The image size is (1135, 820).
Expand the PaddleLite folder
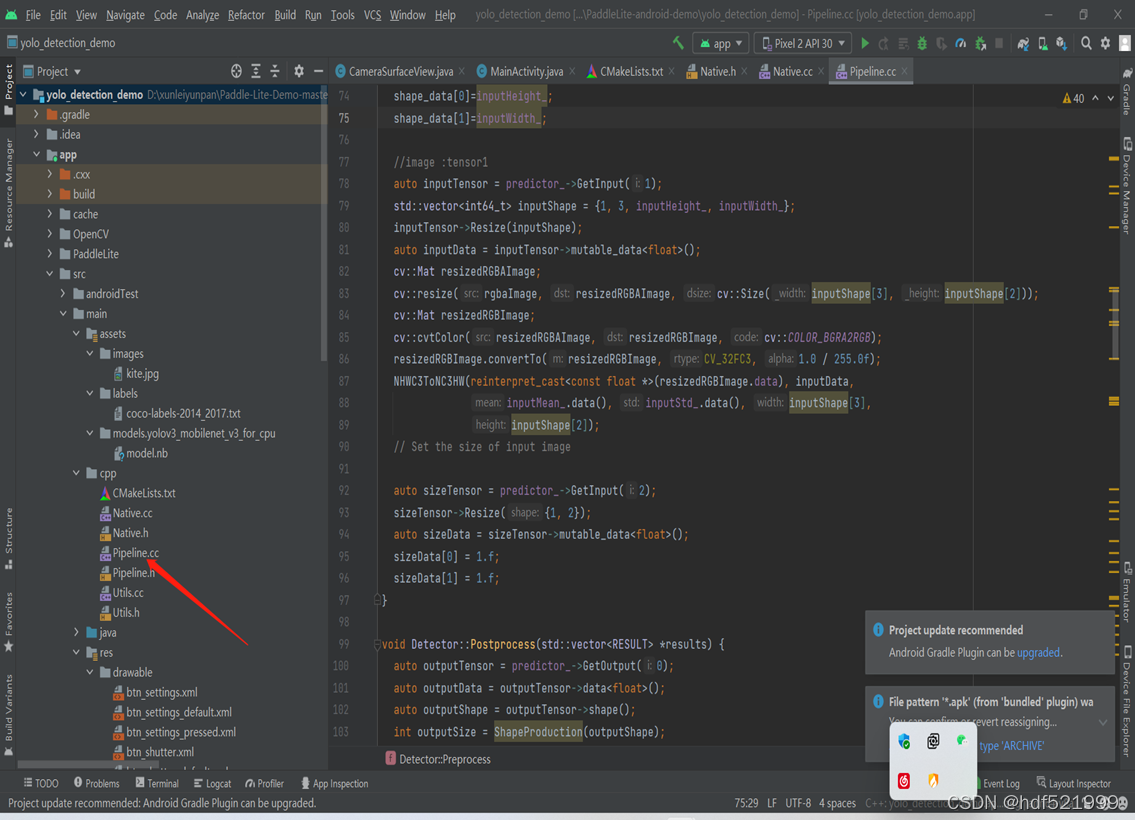49,254
